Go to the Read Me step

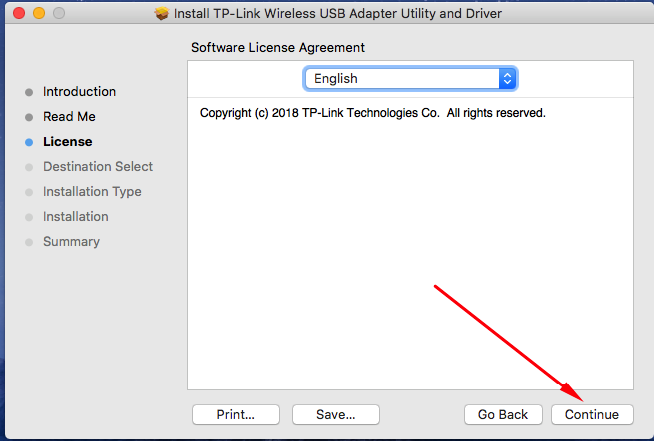pyautogui.click(x=69, y=117)
